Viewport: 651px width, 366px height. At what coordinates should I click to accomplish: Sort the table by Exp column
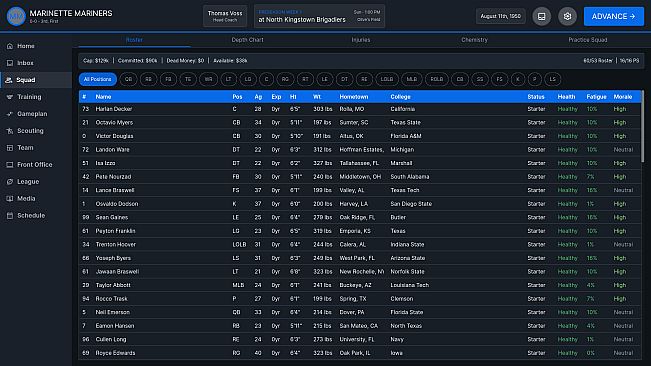[x=276, y=97]
